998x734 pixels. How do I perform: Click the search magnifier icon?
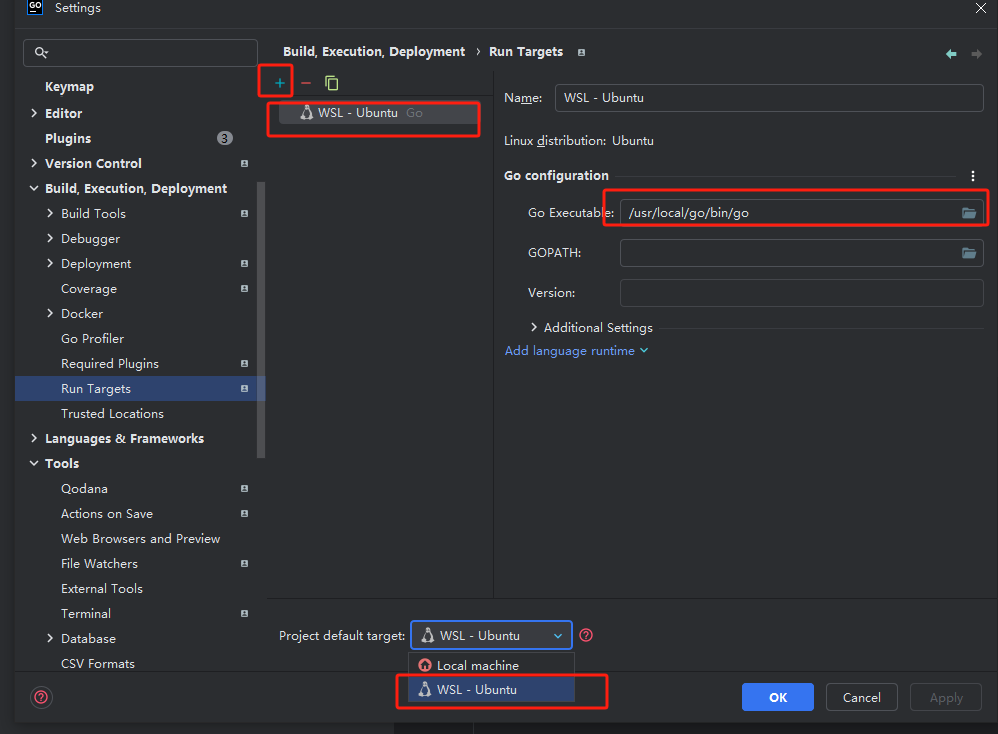click(x=41, y=53)
